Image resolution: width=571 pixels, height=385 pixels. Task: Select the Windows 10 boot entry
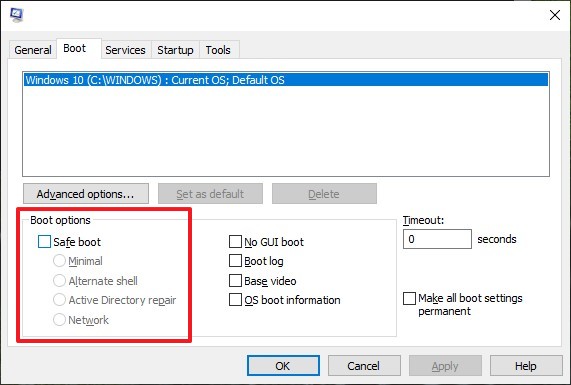[x=286, y=80]
